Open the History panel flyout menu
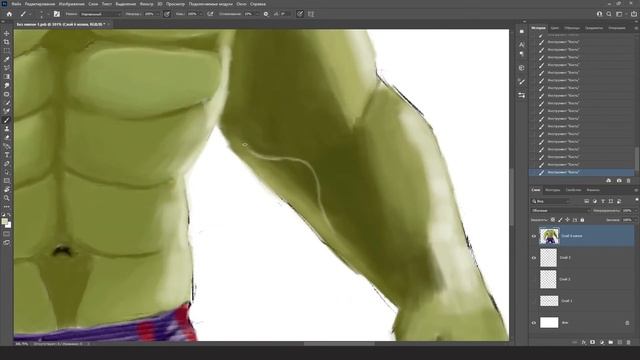640x360 pixels. [x=636, y=28]
